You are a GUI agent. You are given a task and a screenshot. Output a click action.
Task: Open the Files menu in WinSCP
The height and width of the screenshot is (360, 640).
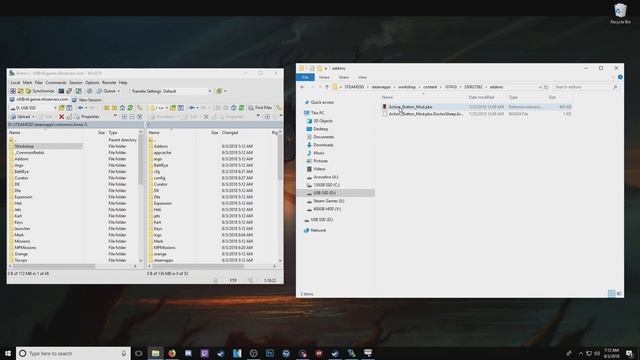click(x=39, y=82)
